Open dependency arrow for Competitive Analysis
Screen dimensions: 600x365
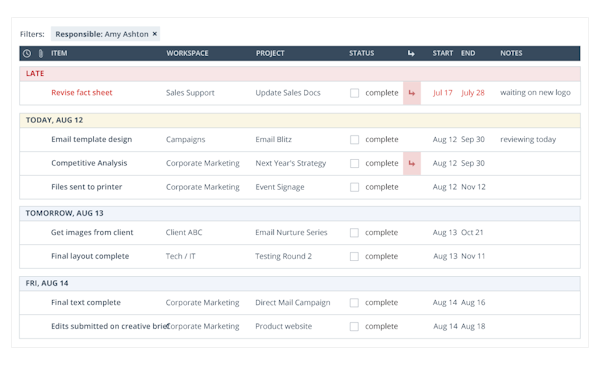click(x=412, y=163)
